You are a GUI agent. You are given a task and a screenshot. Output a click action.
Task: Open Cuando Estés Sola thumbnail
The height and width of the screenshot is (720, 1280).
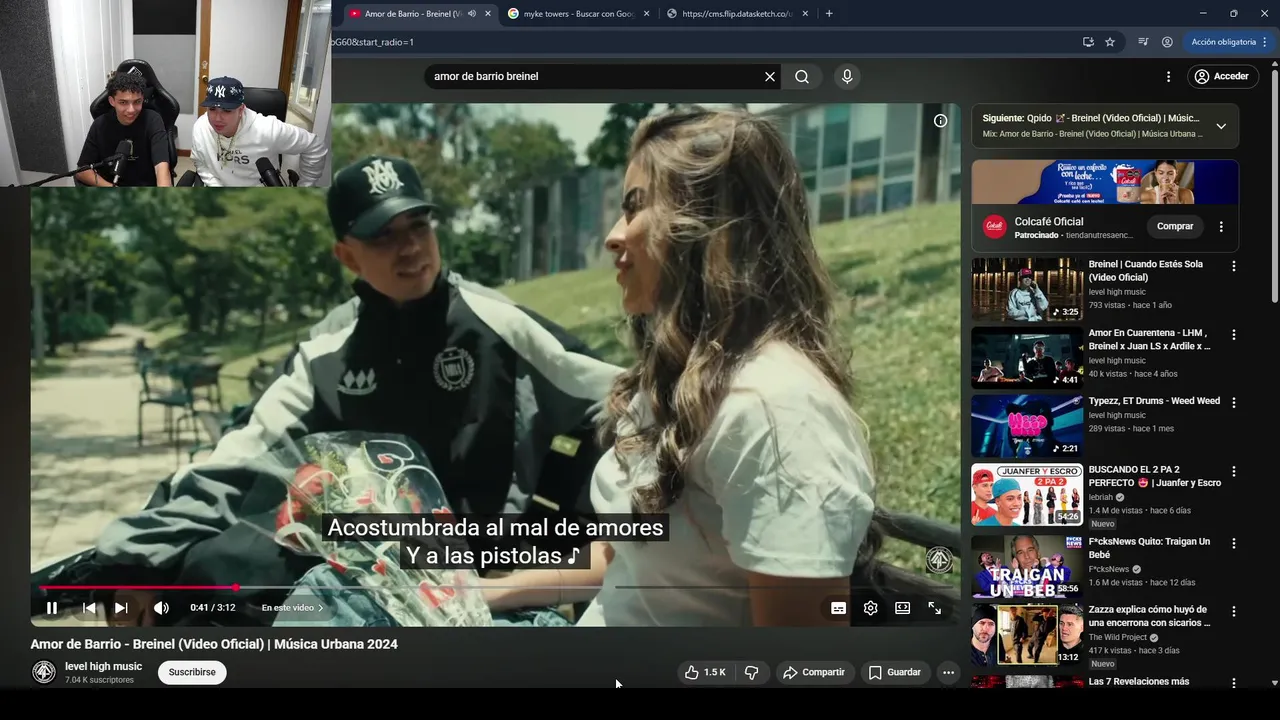tap(1027, 289)
